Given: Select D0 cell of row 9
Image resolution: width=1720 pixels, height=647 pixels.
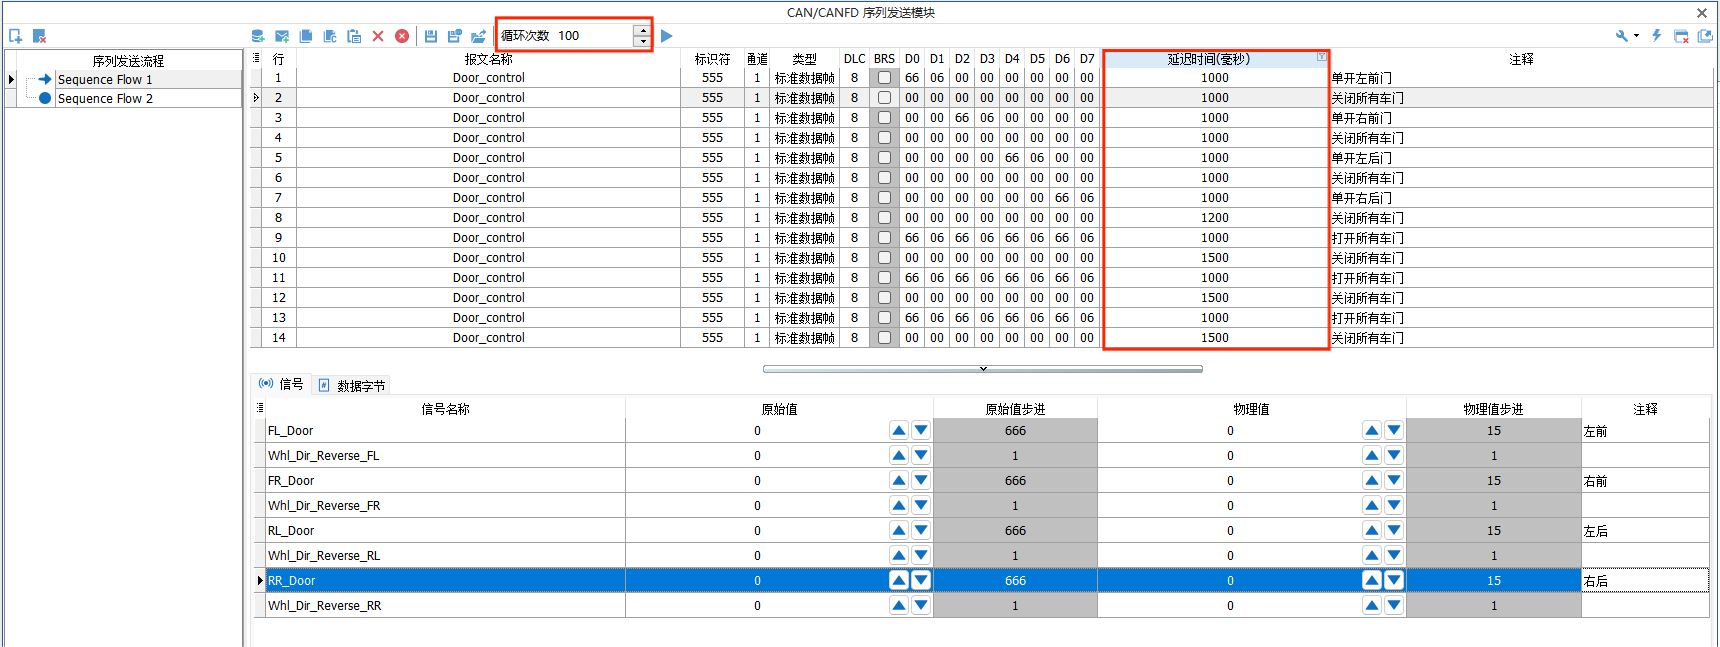Looking at the screenshot, I should tap(912, 238).
